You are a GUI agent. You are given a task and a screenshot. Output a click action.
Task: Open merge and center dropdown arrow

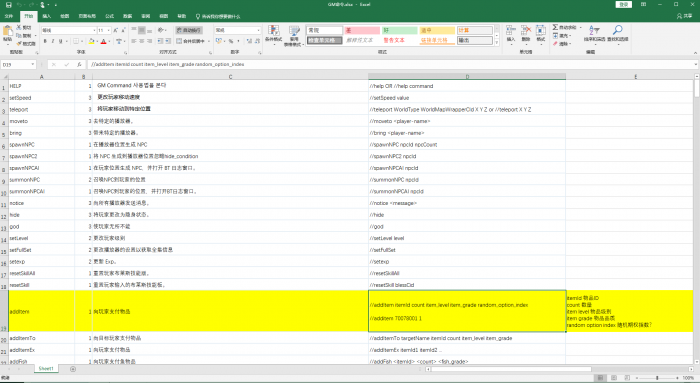(208, 41)
